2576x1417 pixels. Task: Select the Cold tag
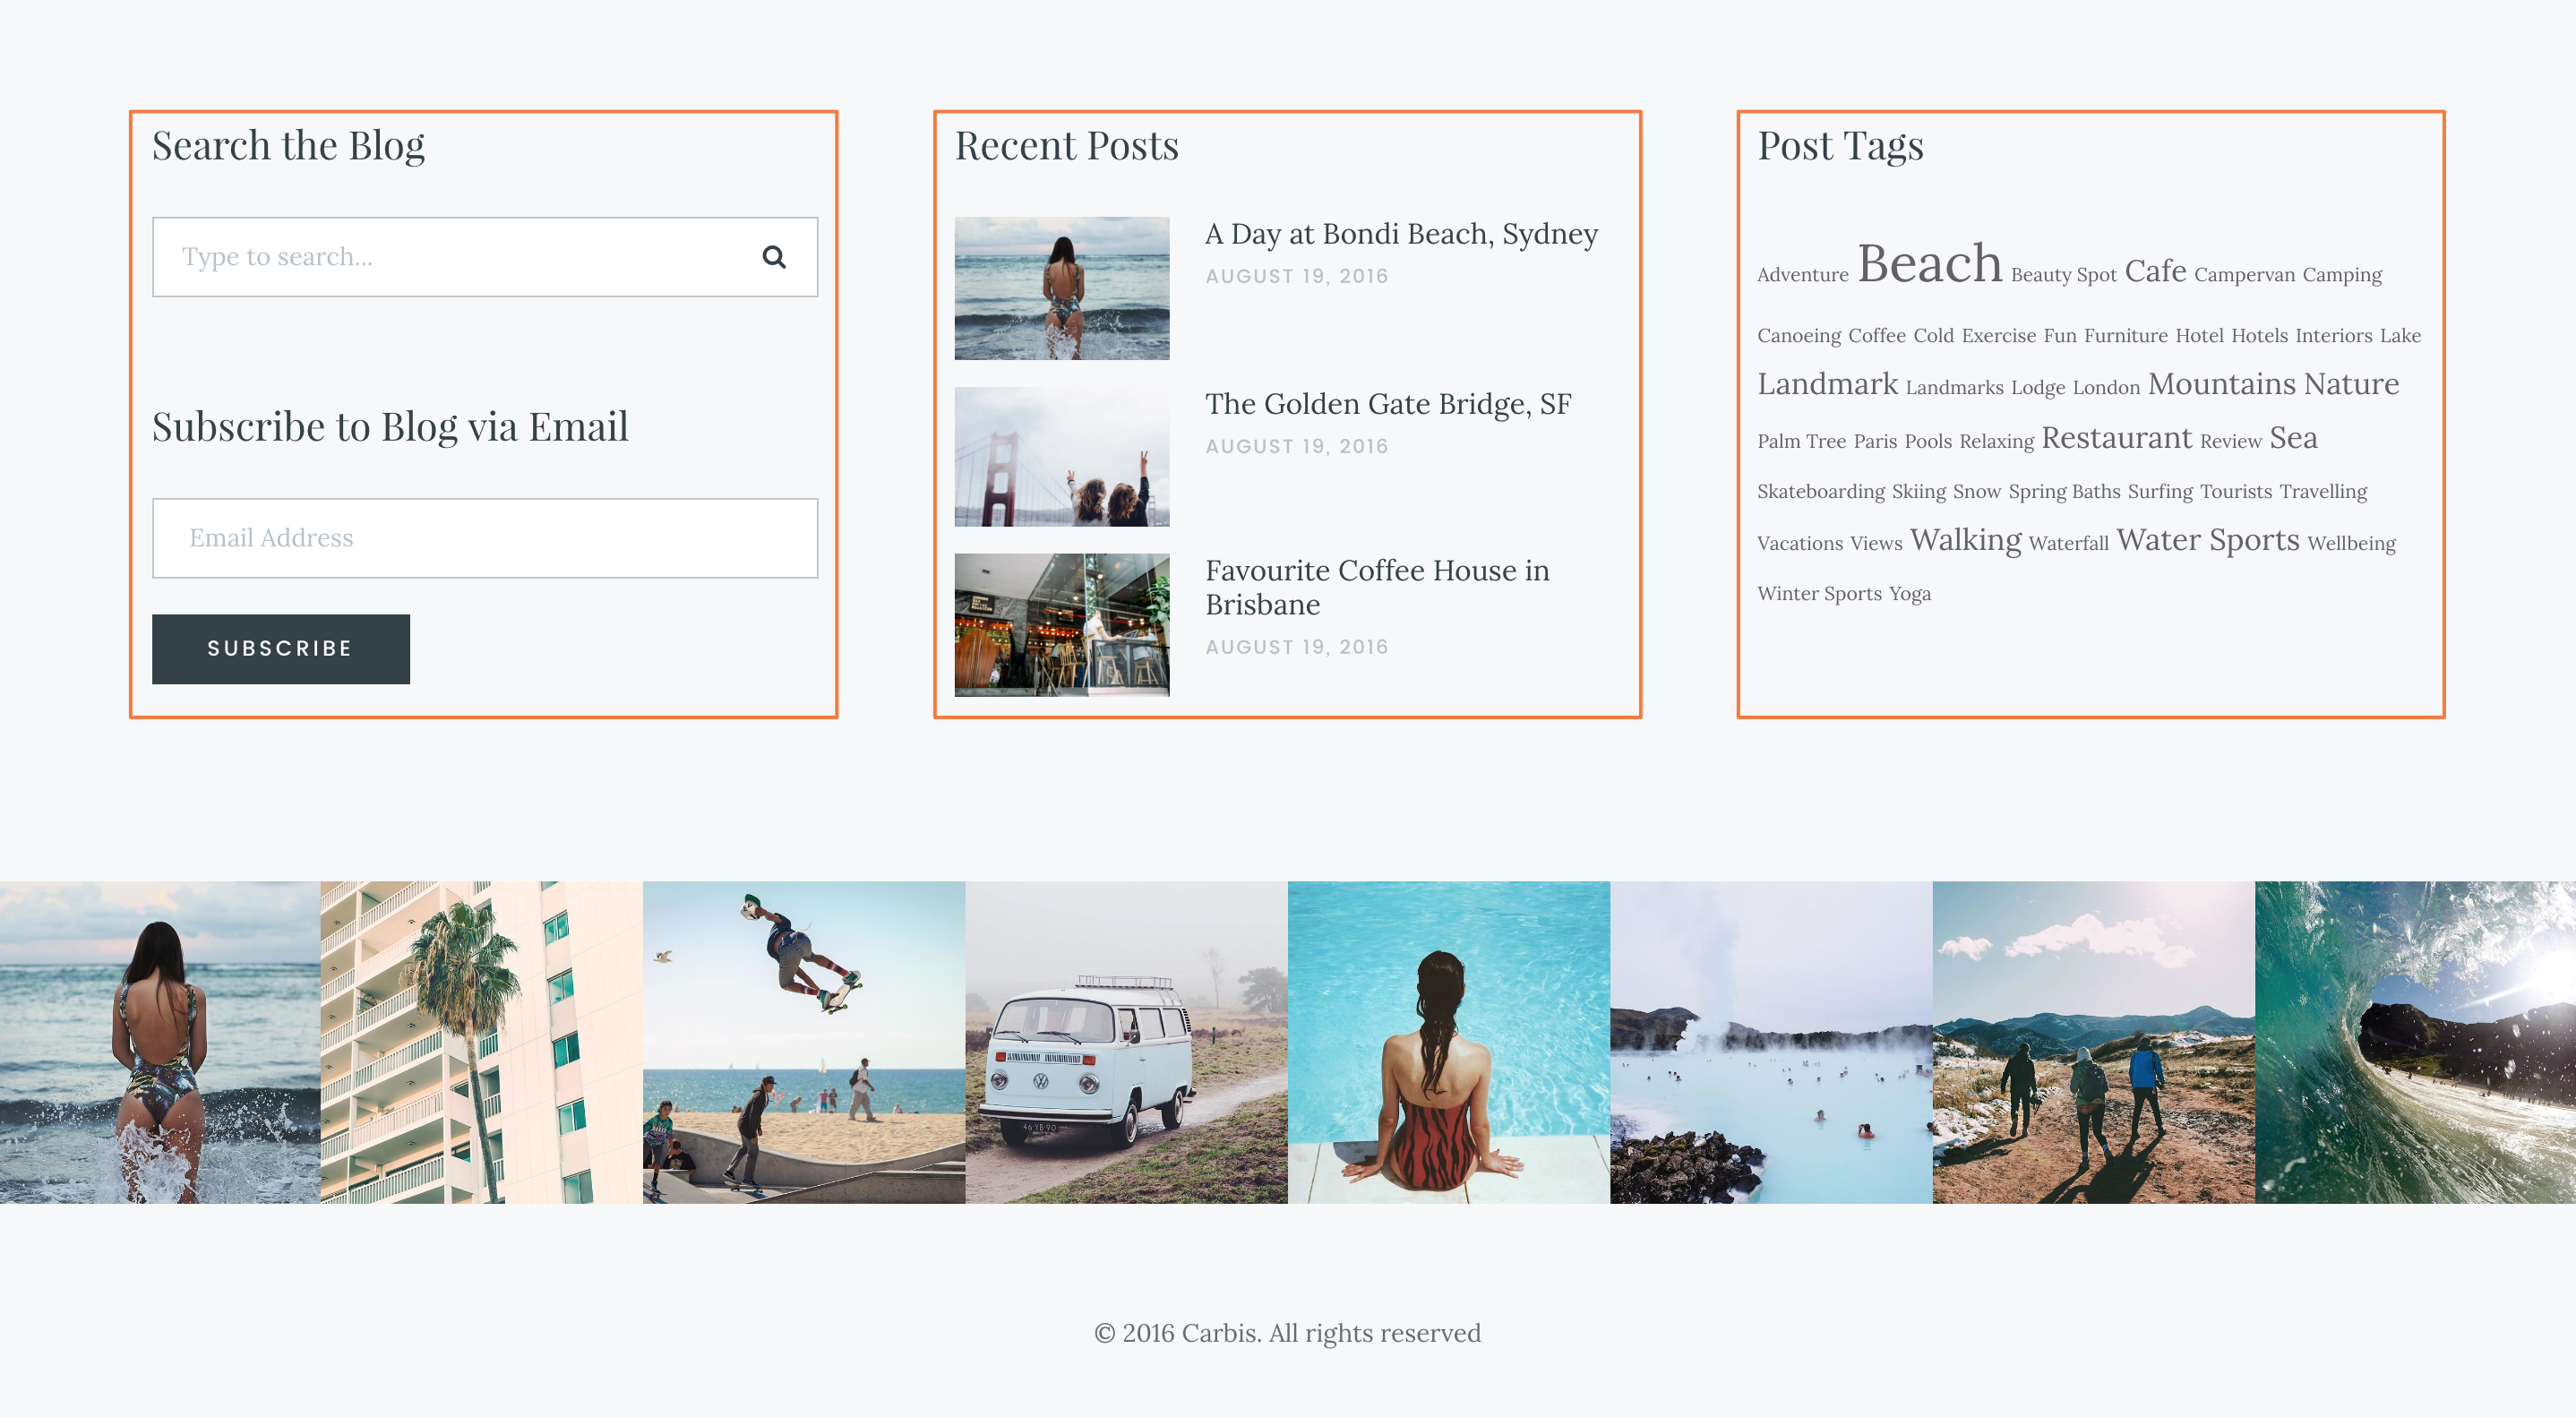tap(1933, 336)
